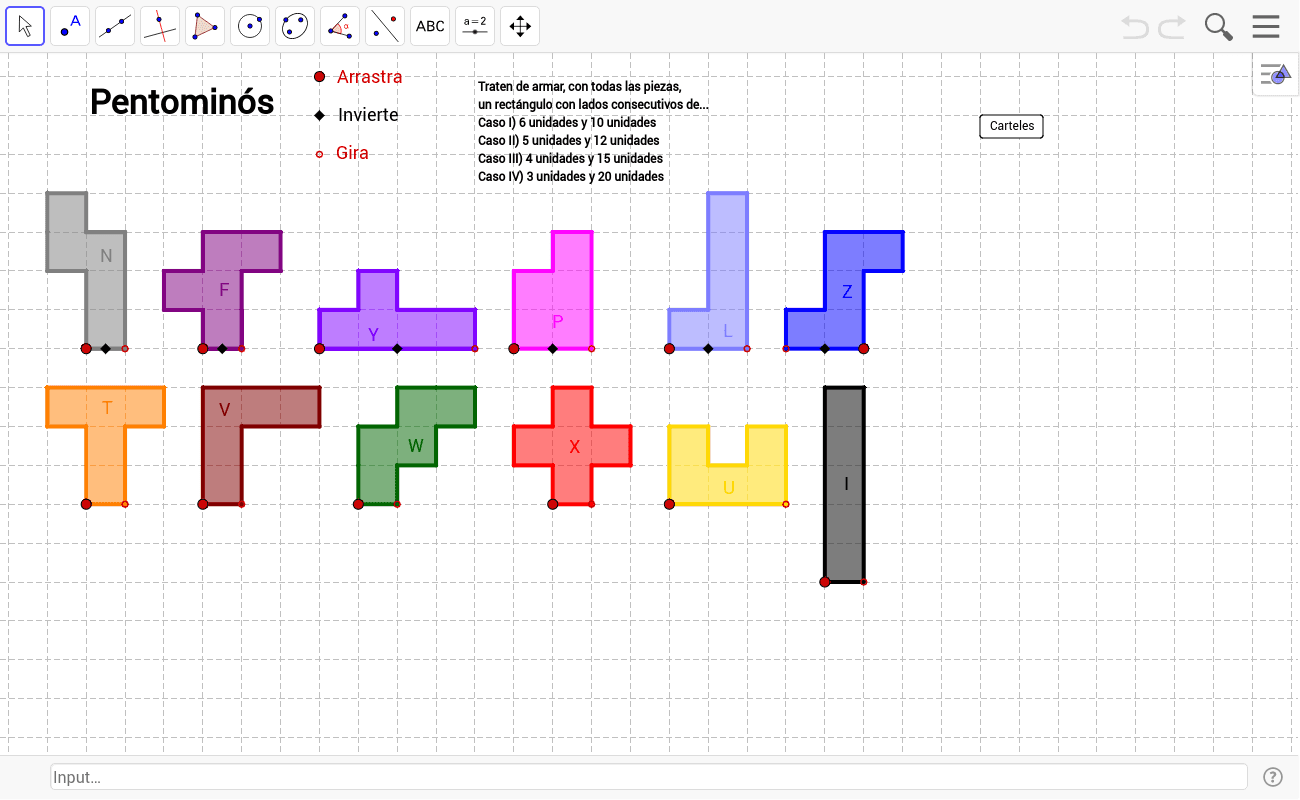Click N piece black flip diamond

[106, 349]
